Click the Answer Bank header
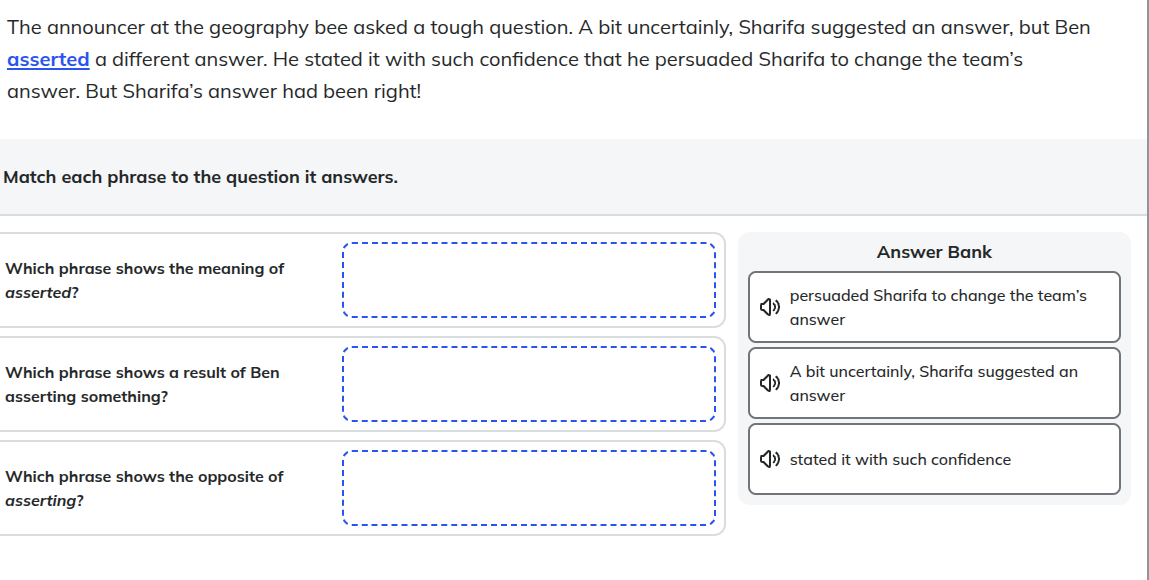The width and height of the screenshot is (1149, 580). (x=933, y=252)
